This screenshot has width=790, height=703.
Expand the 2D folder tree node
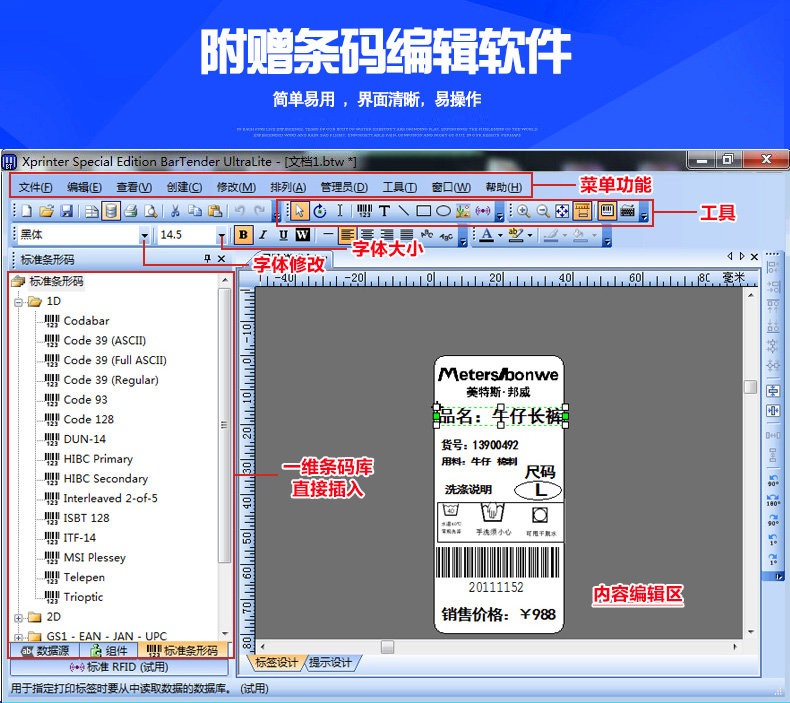(x=19, y=618)
